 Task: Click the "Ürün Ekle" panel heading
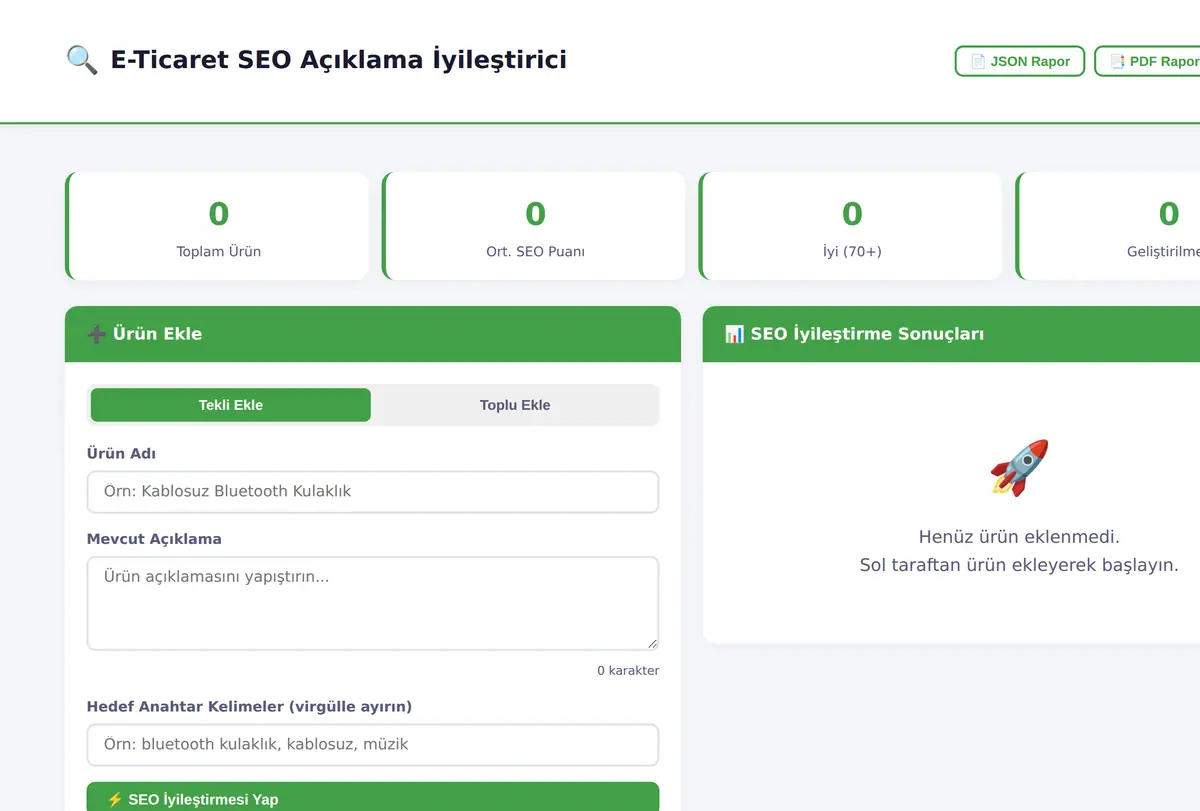click(158, 334)
